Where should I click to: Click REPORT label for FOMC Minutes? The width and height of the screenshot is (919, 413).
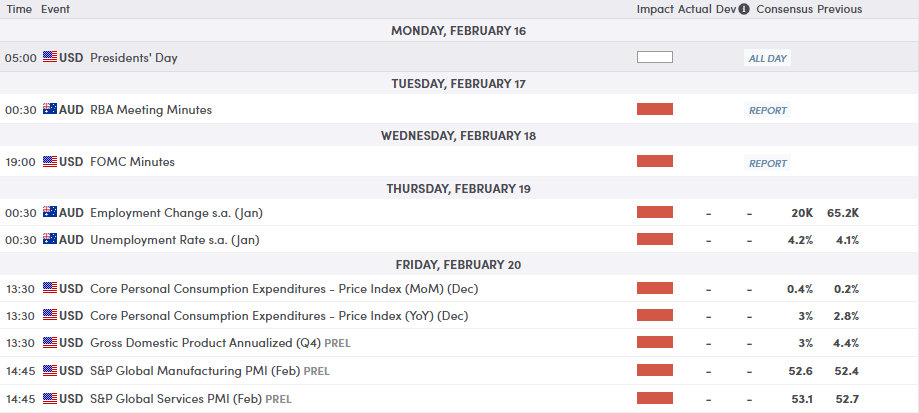[768, 162]
